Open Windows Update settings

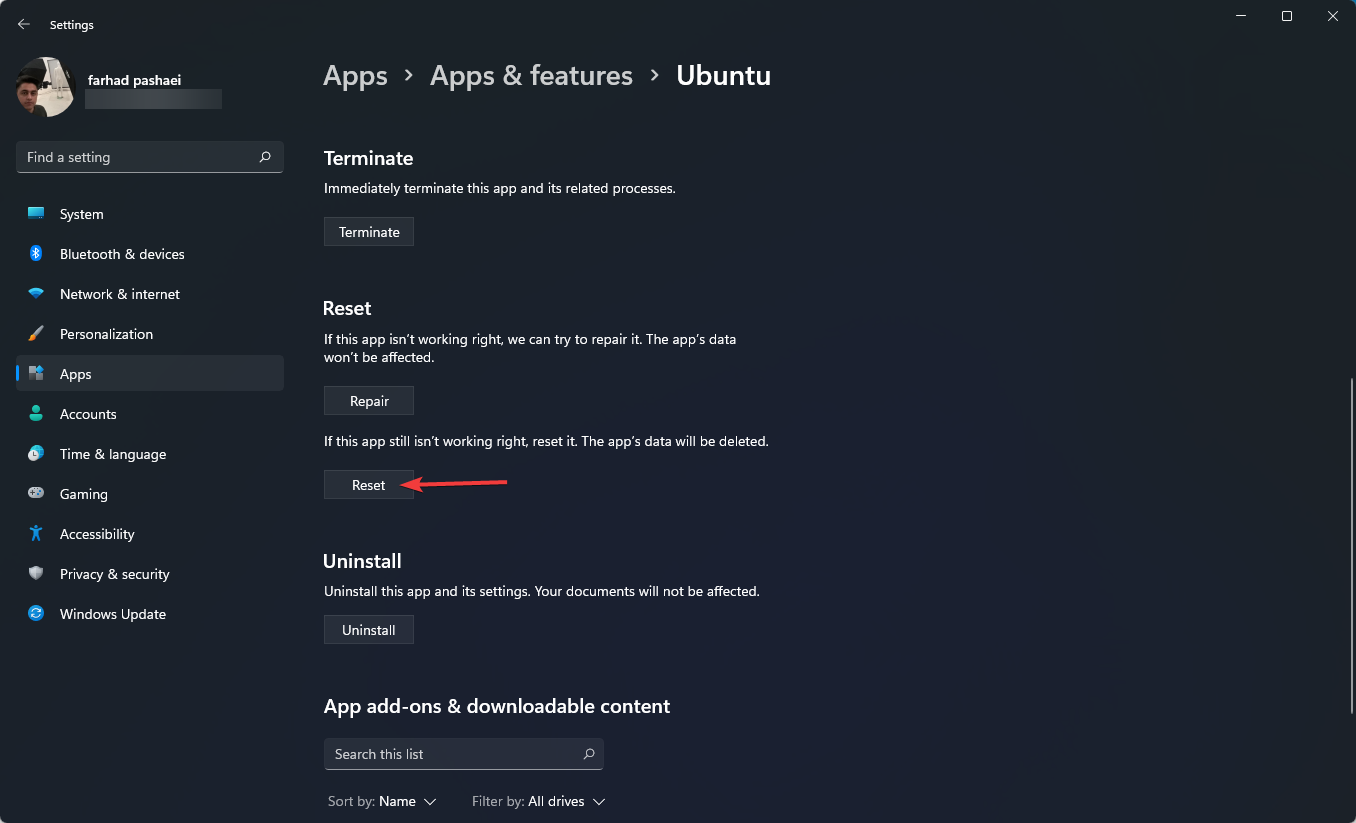[x=35, y=613]
